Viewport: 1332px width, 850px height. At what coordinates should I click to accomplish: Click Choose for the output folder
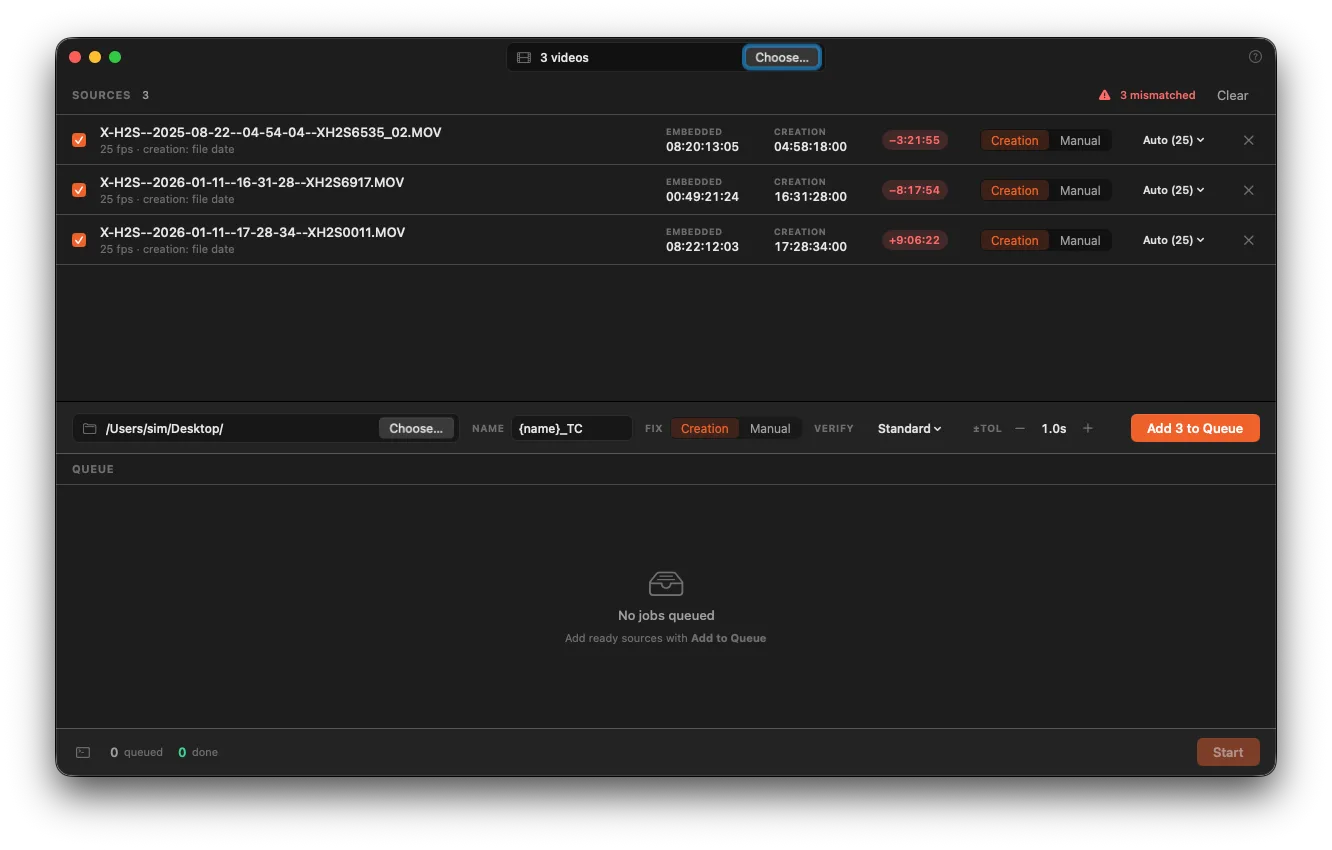(x=416, y=428)
